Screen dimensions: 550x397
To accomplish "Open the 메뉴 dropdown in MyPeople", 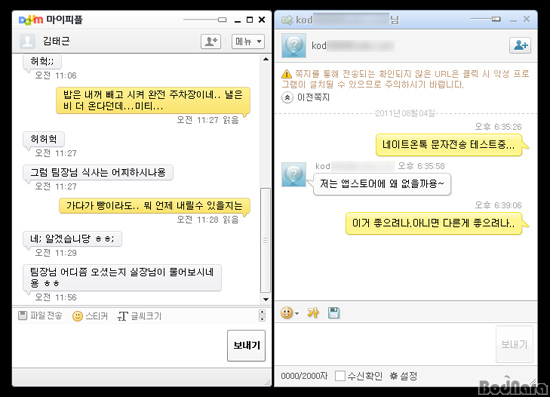I will (x=248, y=41).
